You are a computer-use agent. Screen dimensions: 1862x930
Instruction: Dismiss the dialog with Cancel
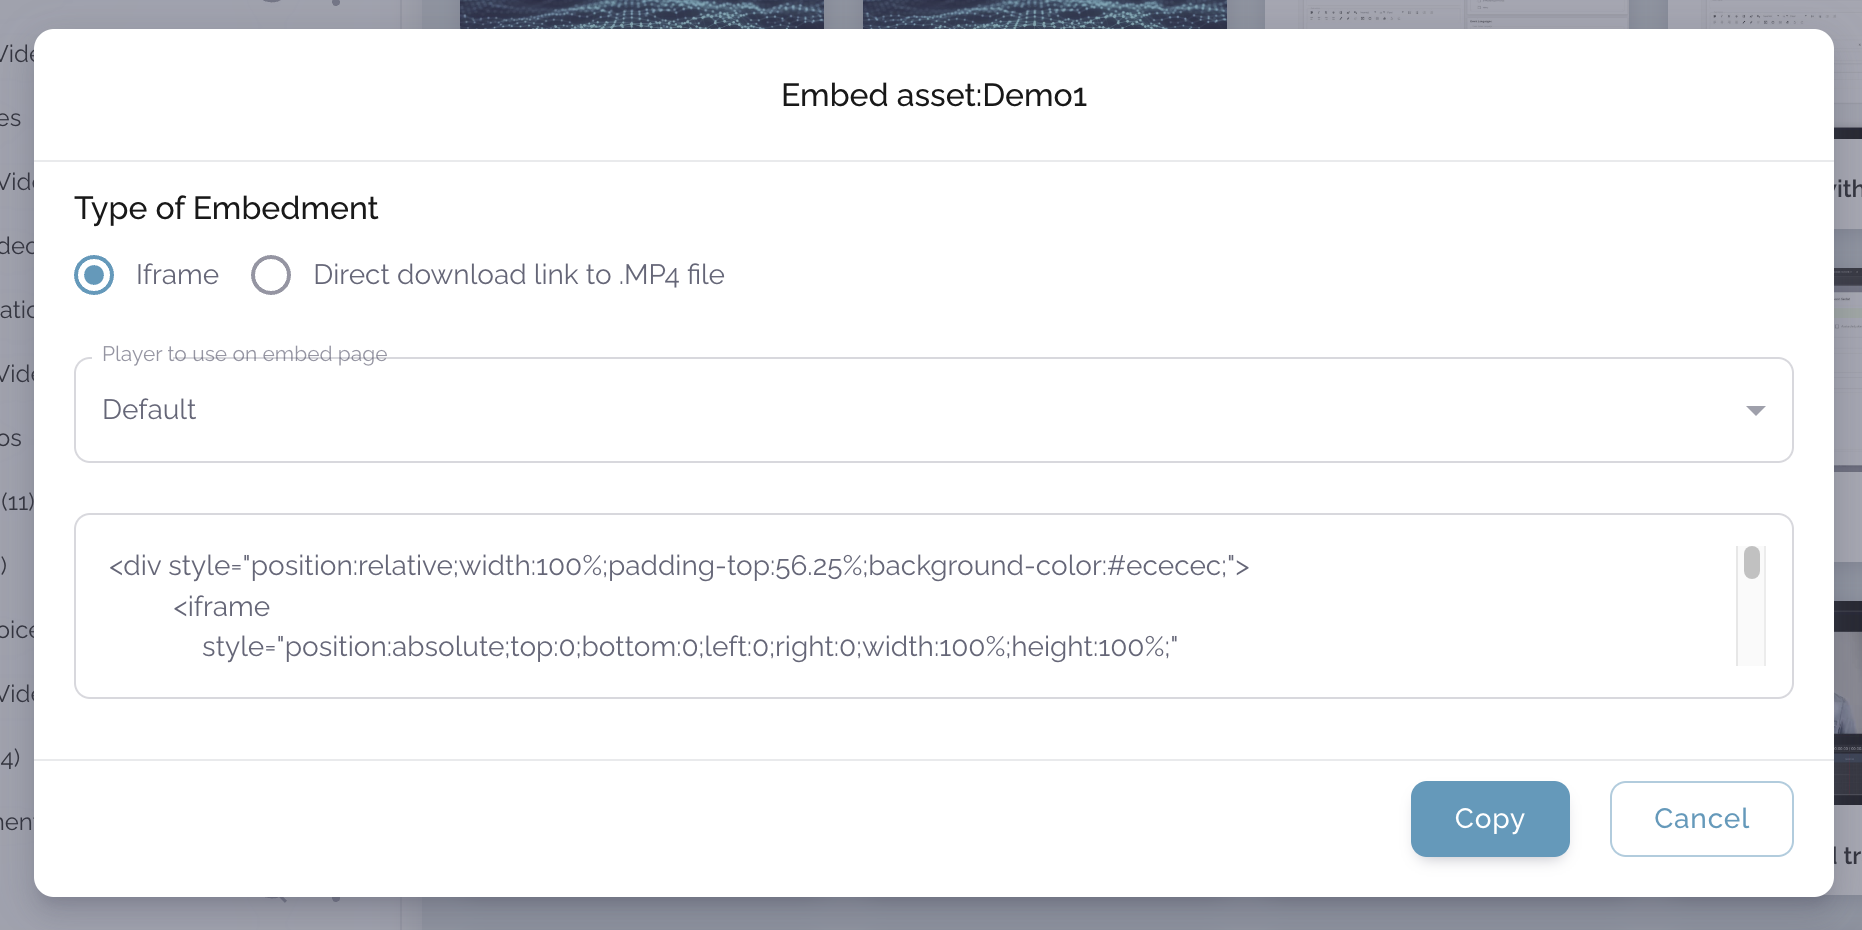[1701, 819]
